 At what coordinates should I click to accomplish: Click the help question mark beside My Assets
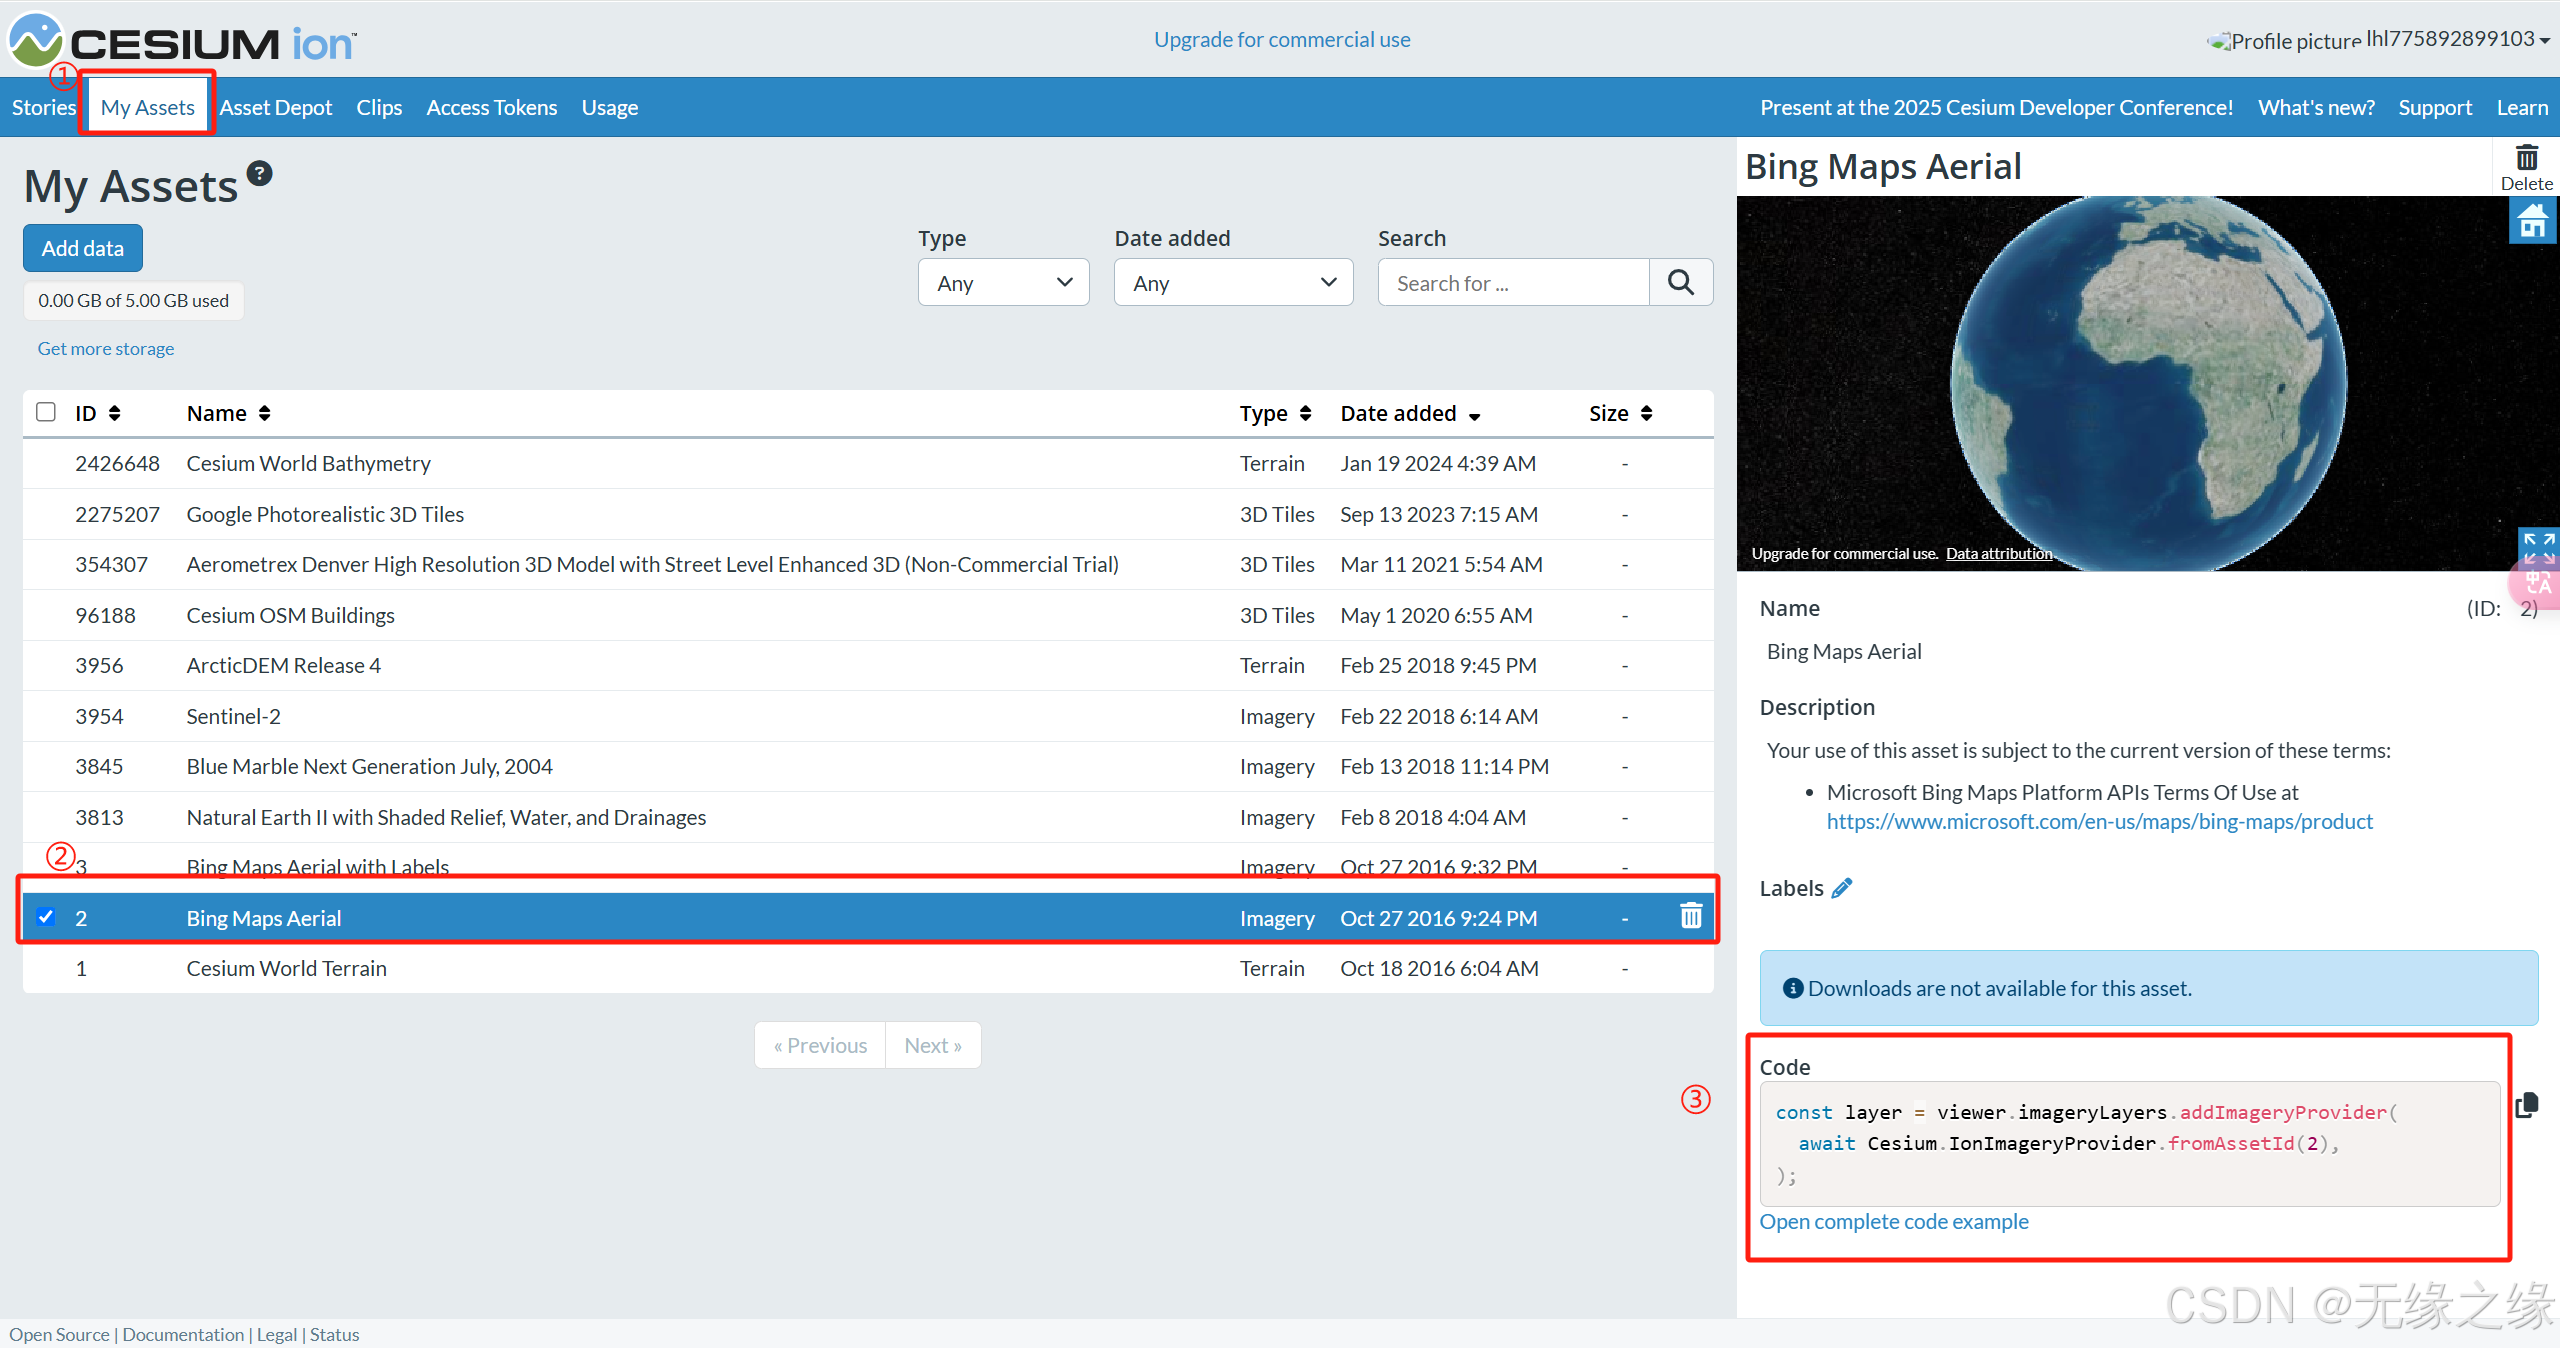click(x=259, y=174)
